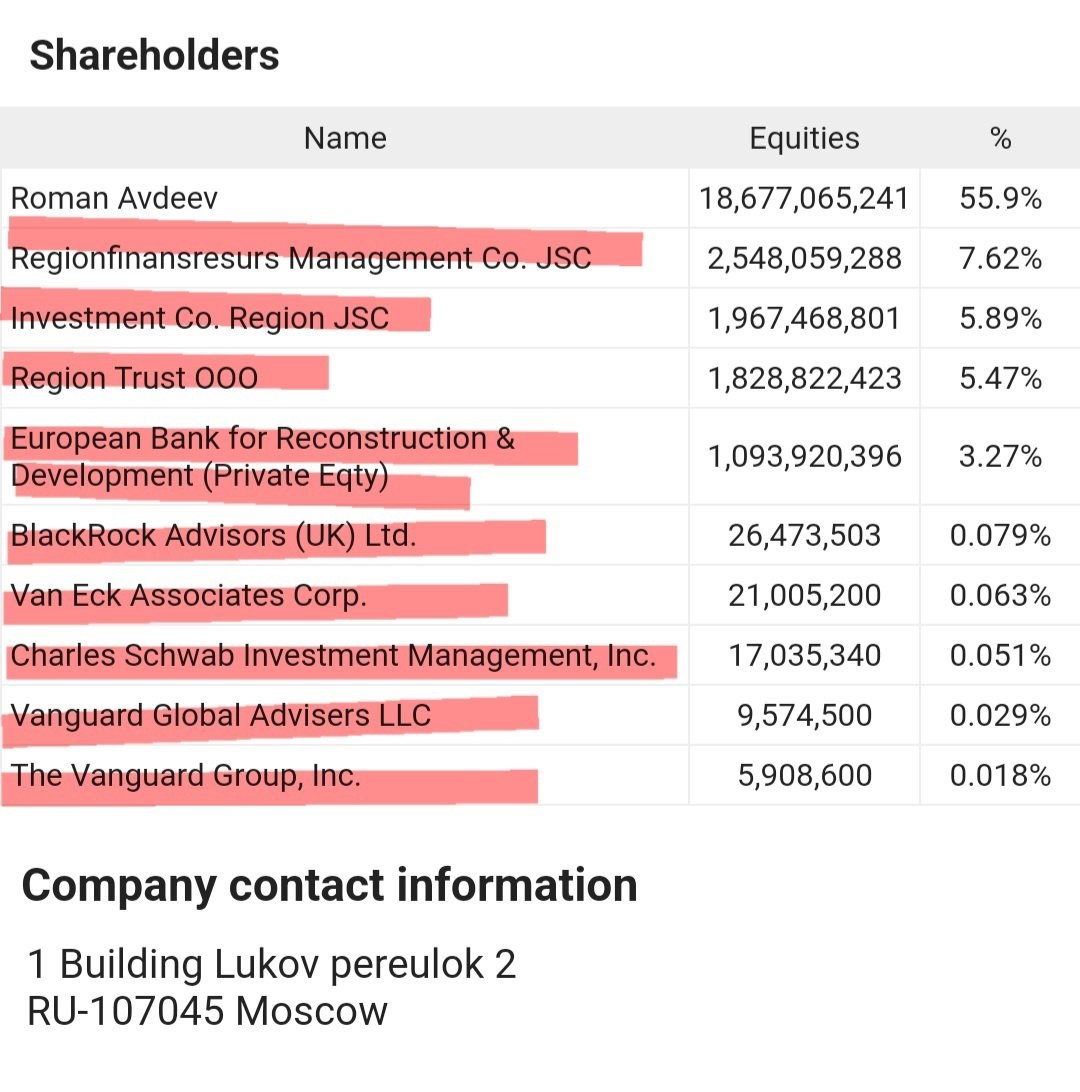Screen dimensions: 1080x1092
Task: Click the Shareholders section heading
Action: [155, 55]
